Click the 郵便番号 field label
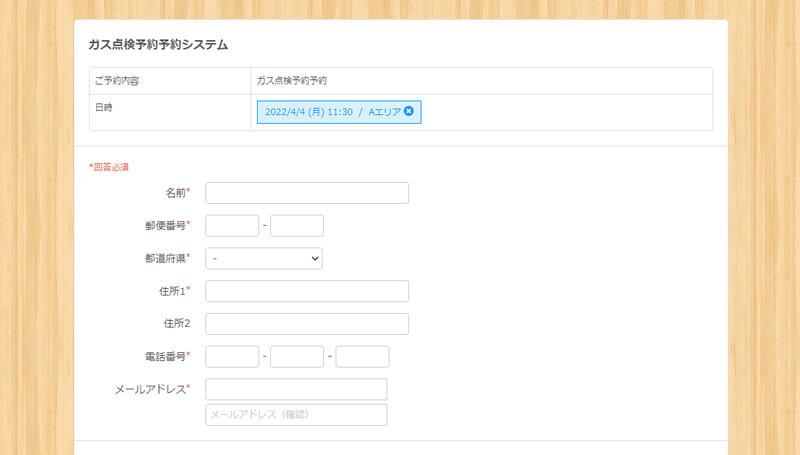The width and height of the screenshot is (800, 455). (x=167, y=225)
